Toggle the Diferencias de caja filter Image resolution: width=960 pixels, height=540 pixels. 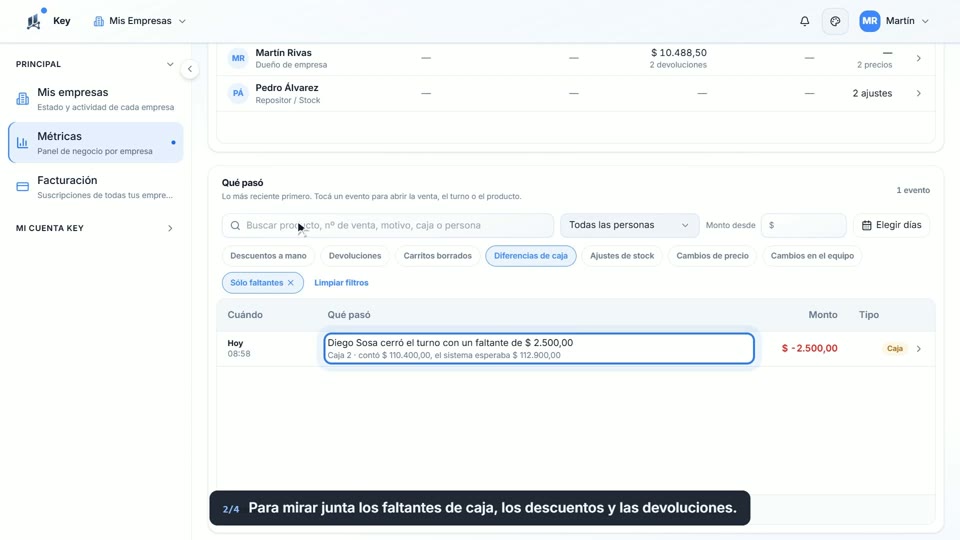coord(531,256)
